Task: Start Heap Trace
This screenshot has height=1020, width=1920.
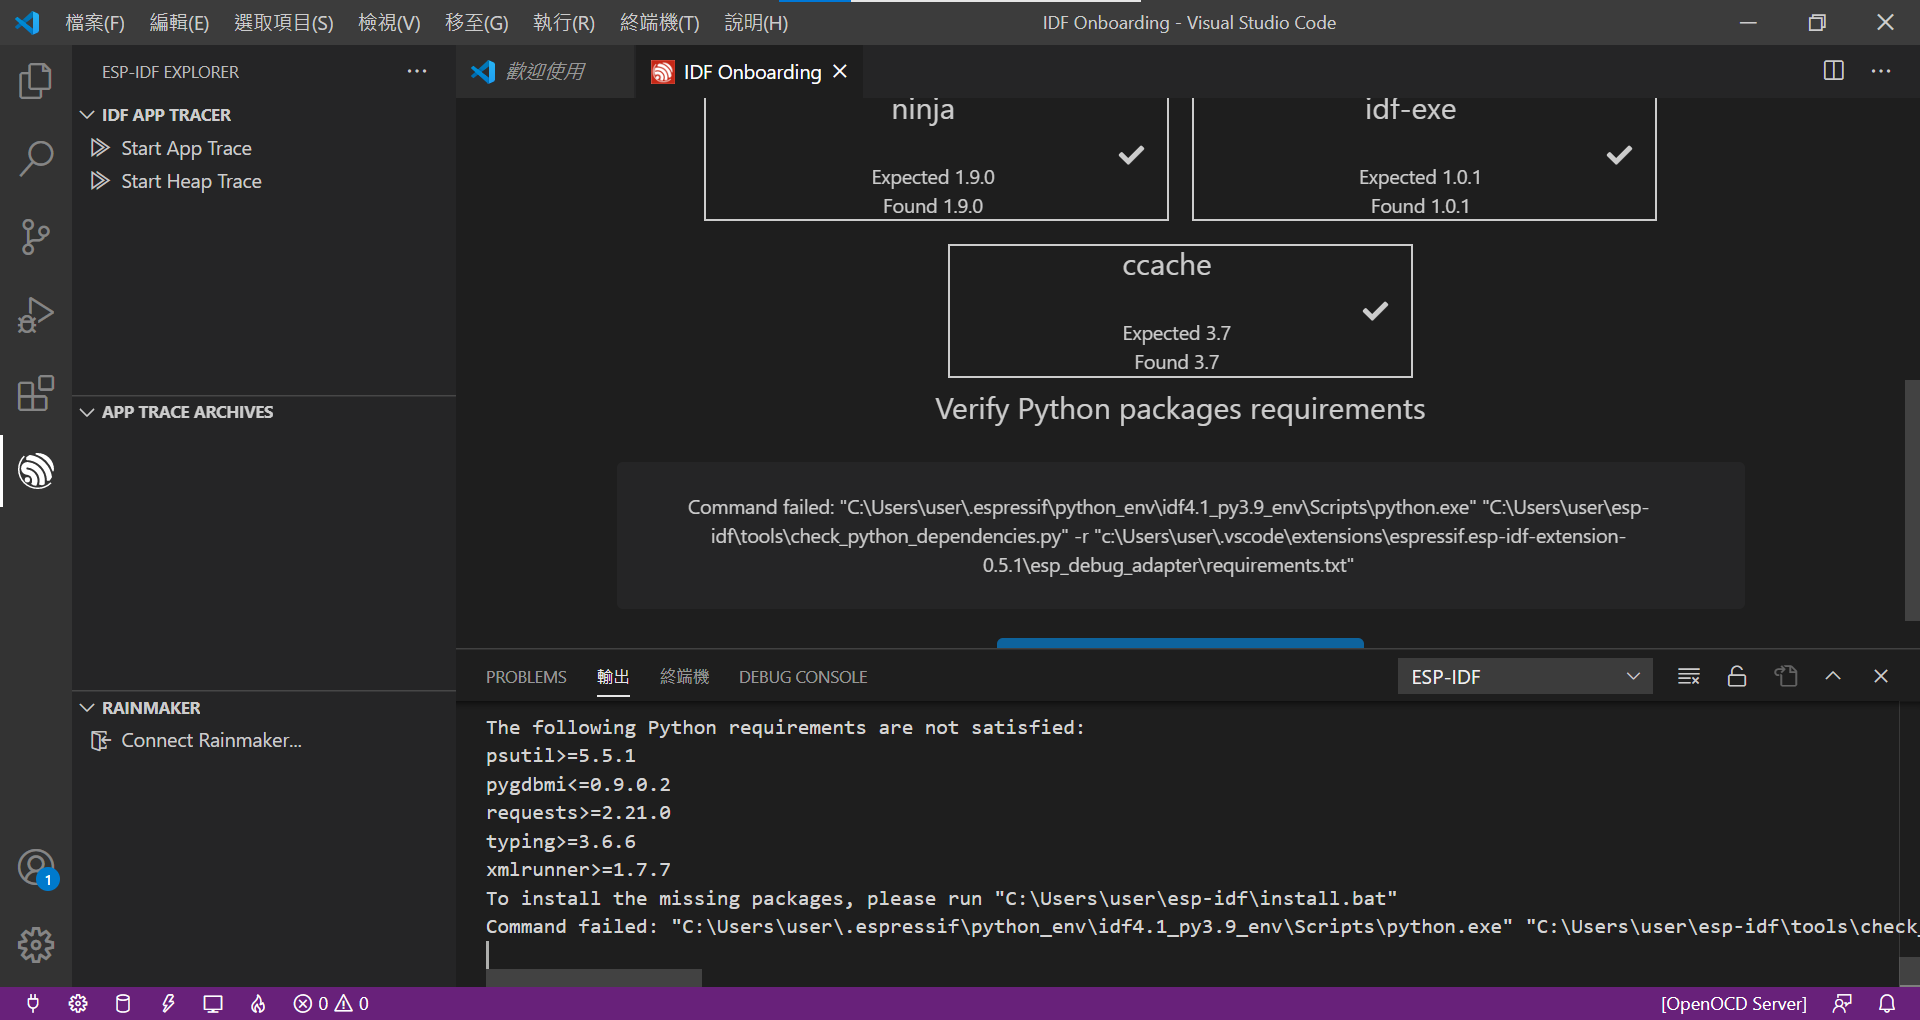Action: [x=264, y=181]
